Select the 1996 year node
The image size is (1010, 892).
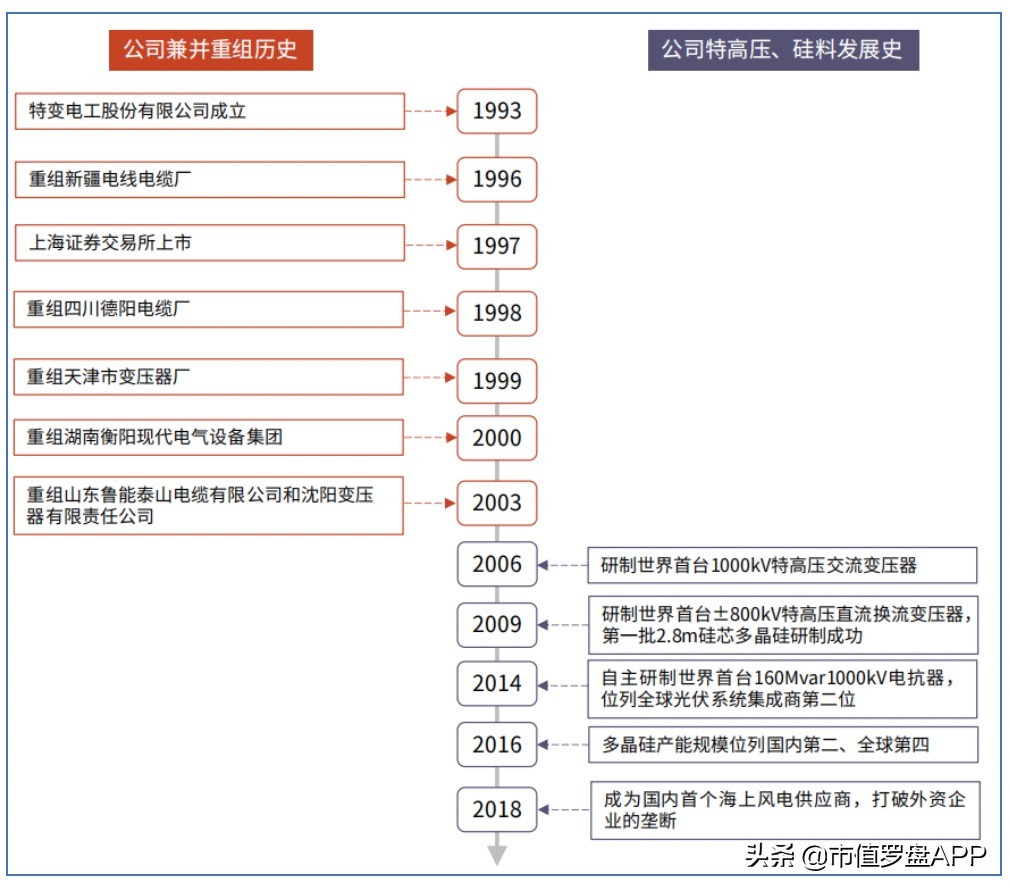click(x=496, y=180)
